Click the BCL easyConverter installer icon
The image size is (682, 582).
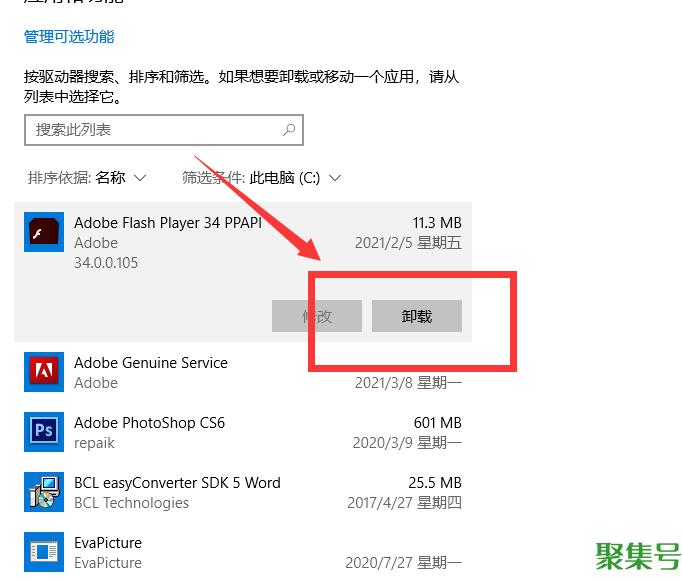click(x=44, y=492)
